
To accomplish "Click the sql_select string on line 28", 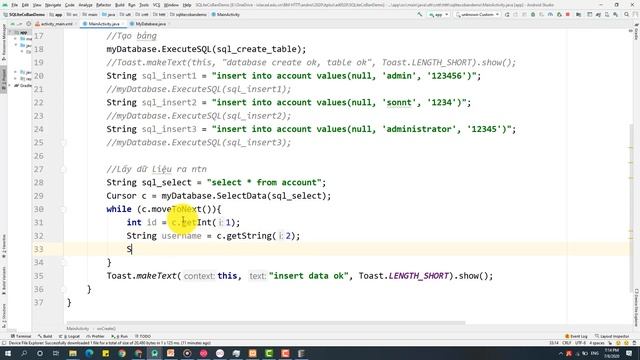I will point(264,182).
